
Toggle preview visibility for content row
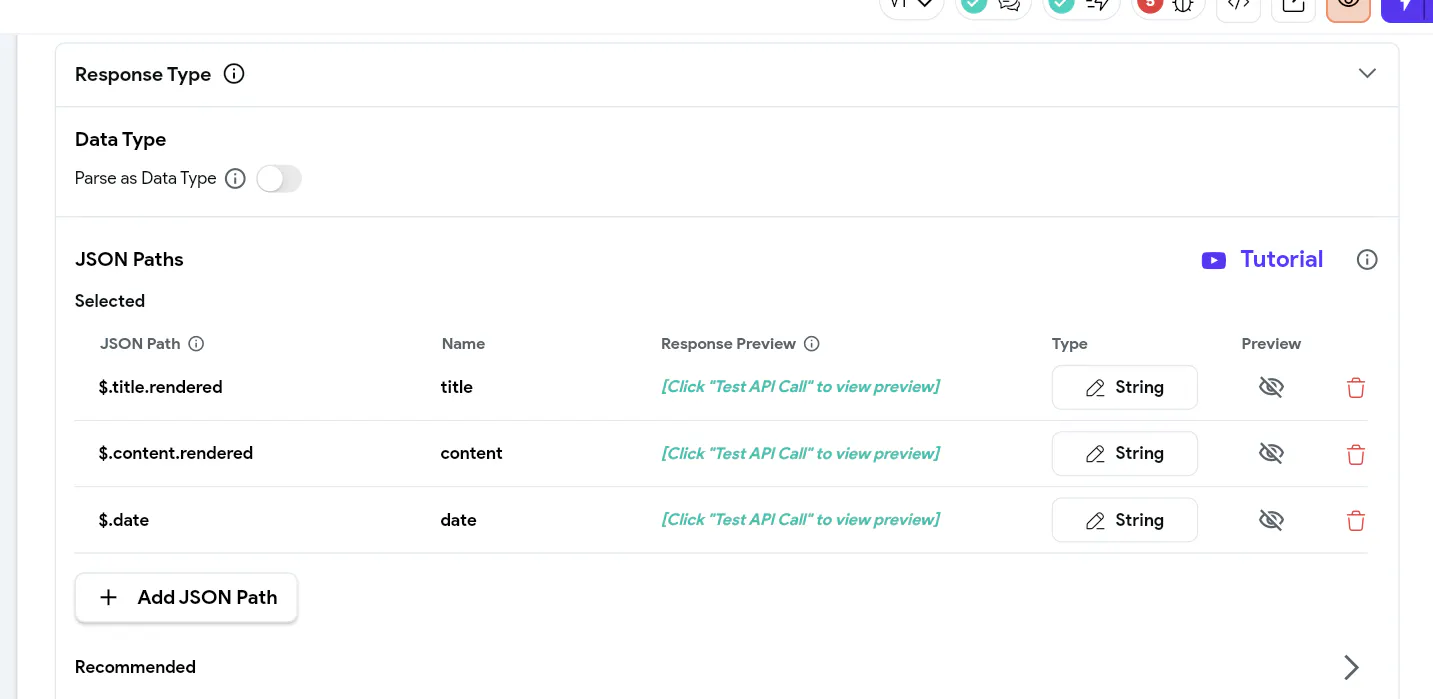1271,454
